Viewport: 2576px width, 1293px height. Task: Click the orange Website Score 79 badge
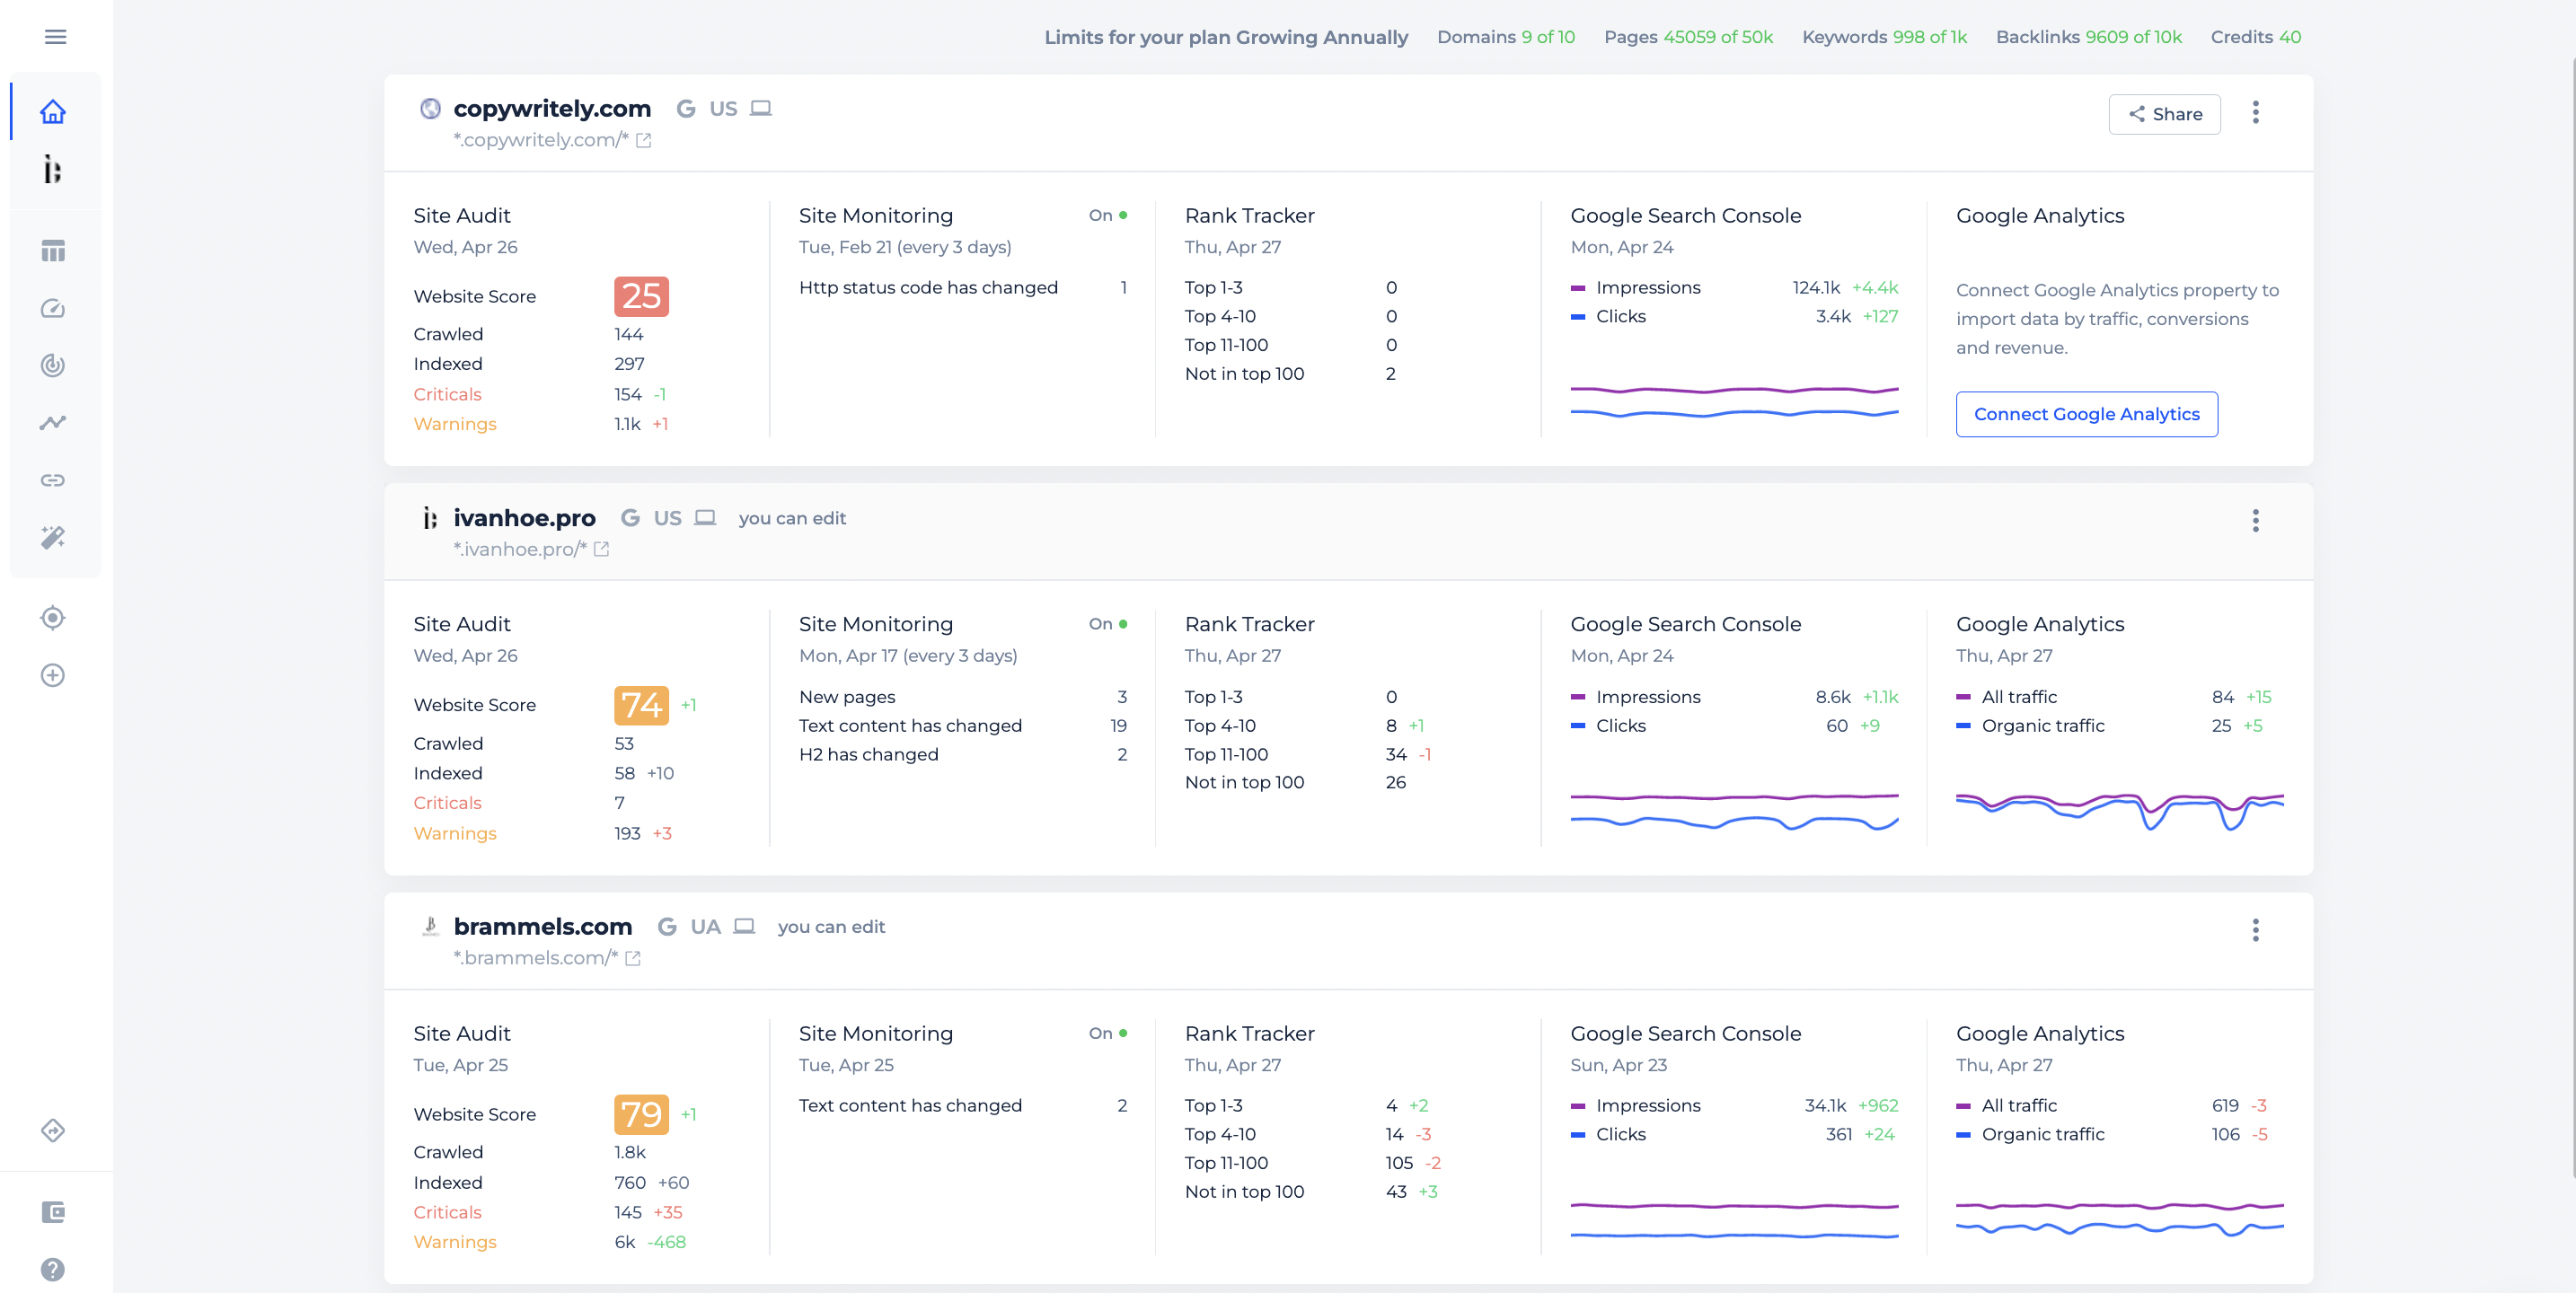(x=641, y=1114)
